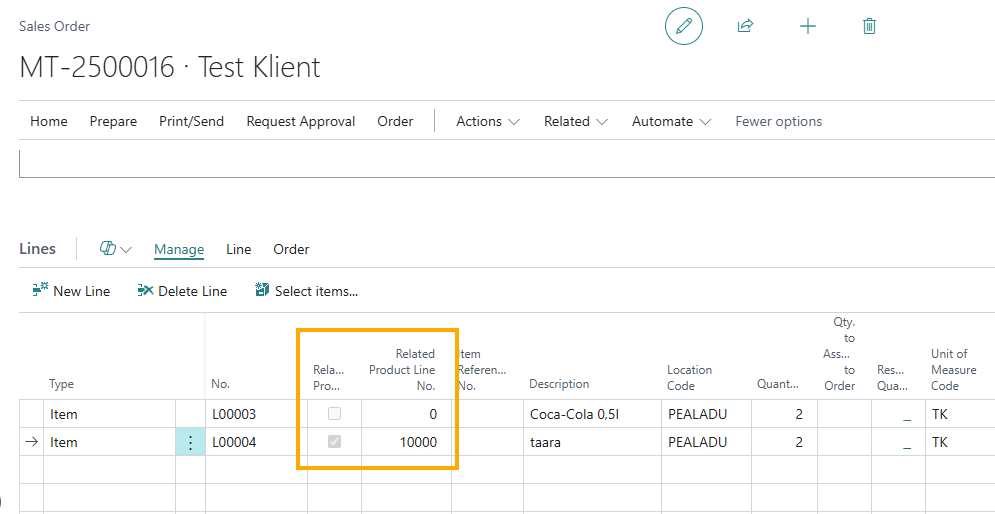Expand the Related dropdown menu
Viewport: 995px width, 514px height.
coord(576,121)
